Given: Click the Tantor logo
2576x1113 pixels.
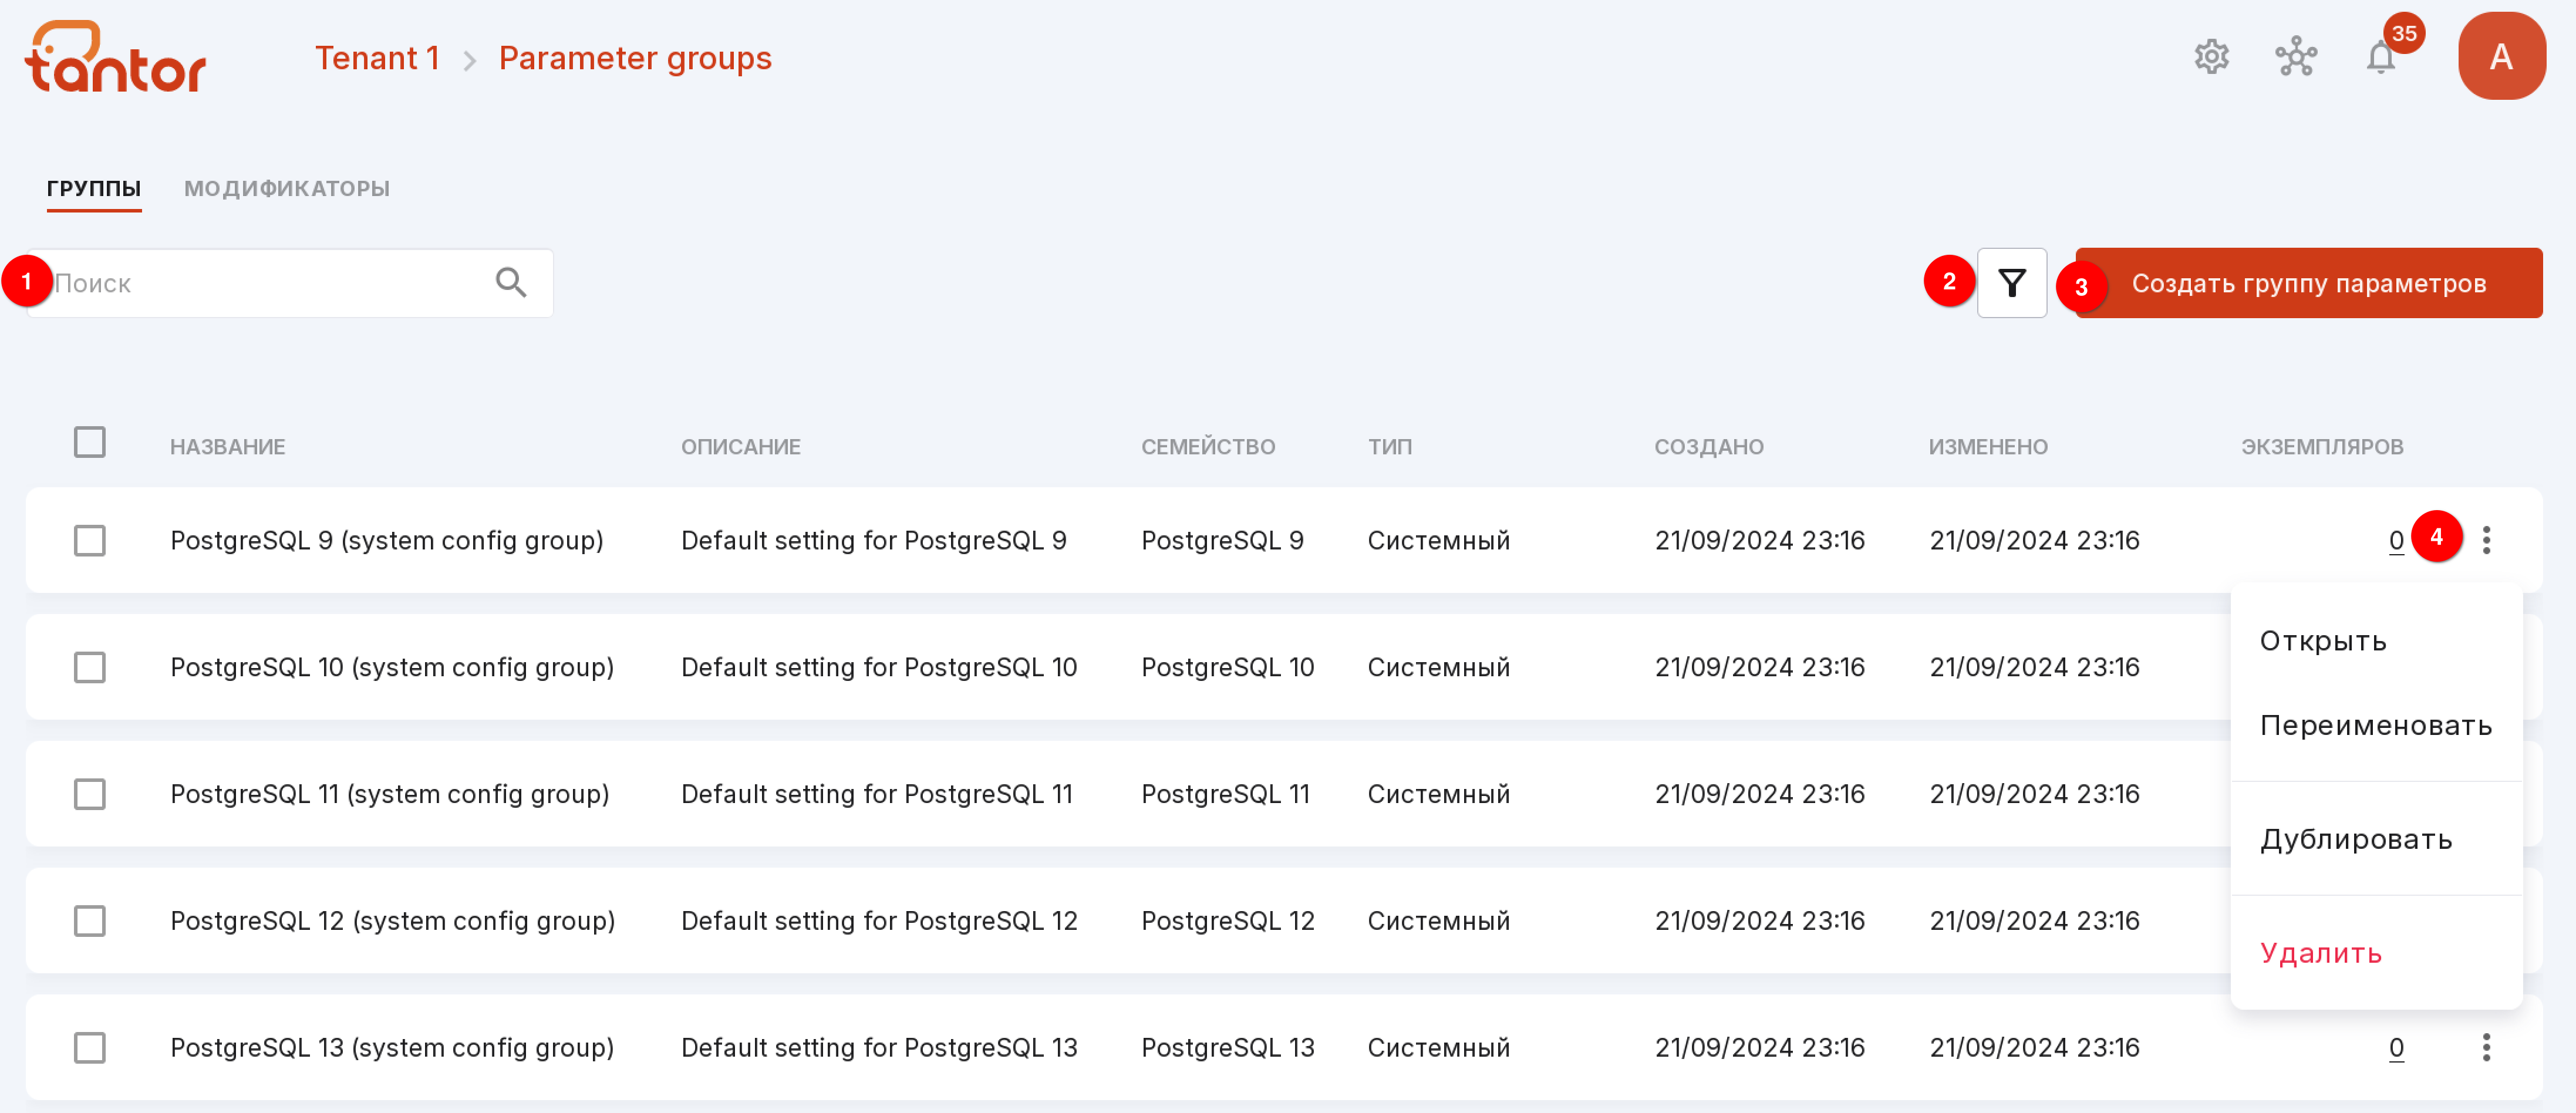Looking at the screenshot, I should (x=115, y=57).
